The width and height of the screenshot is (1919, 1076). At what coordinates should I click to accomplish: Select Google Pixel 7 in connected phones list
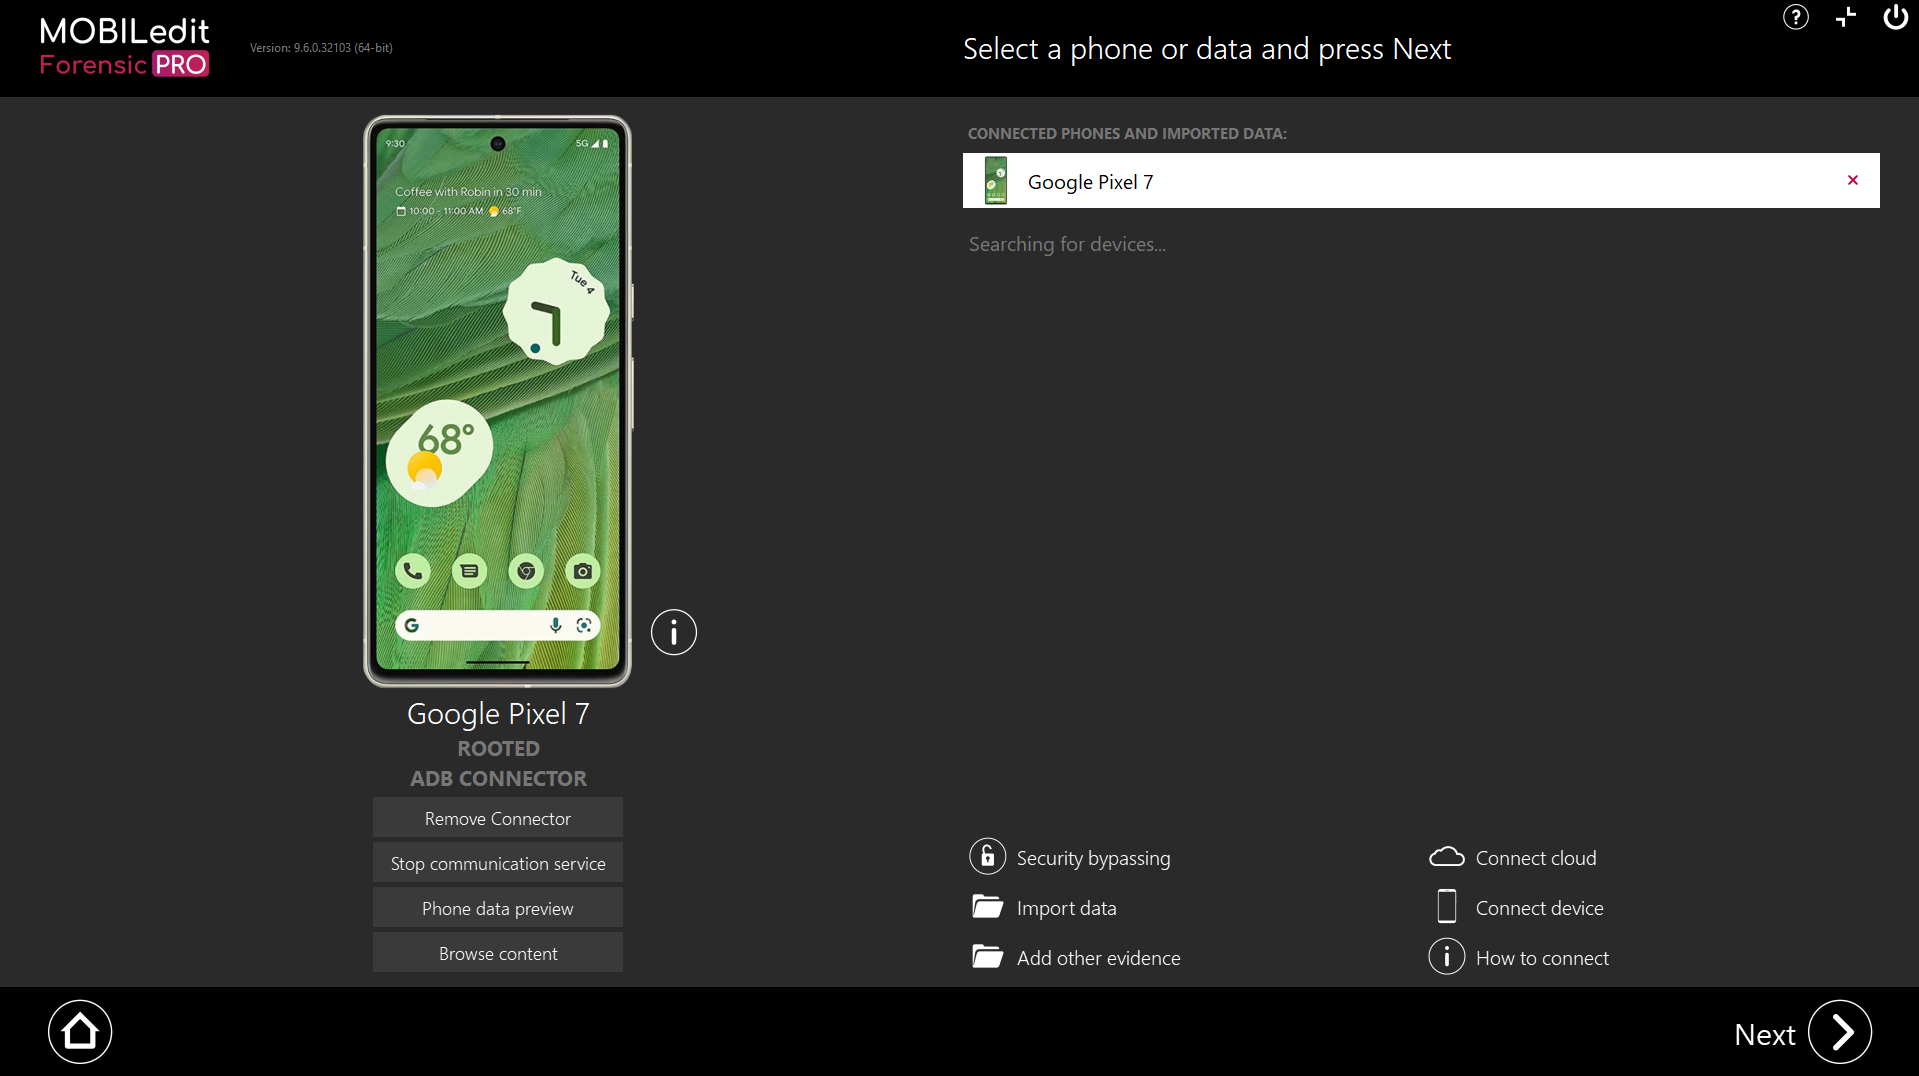1421,181
